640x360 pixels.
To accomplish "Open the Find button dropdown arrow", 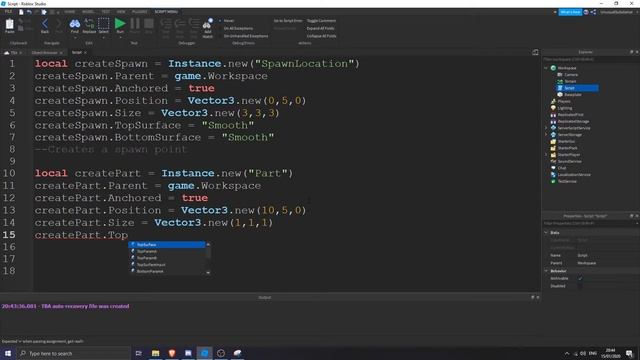I will coord(75,38).
